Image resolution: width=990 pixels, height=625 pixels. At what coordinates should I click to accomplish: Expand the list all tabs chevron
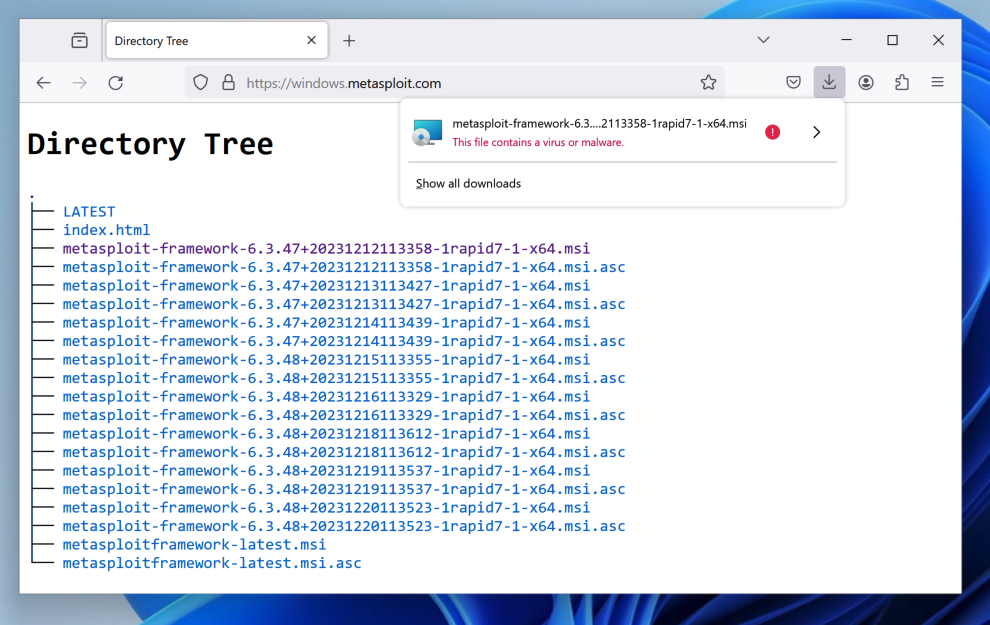(x=763, y=40)
